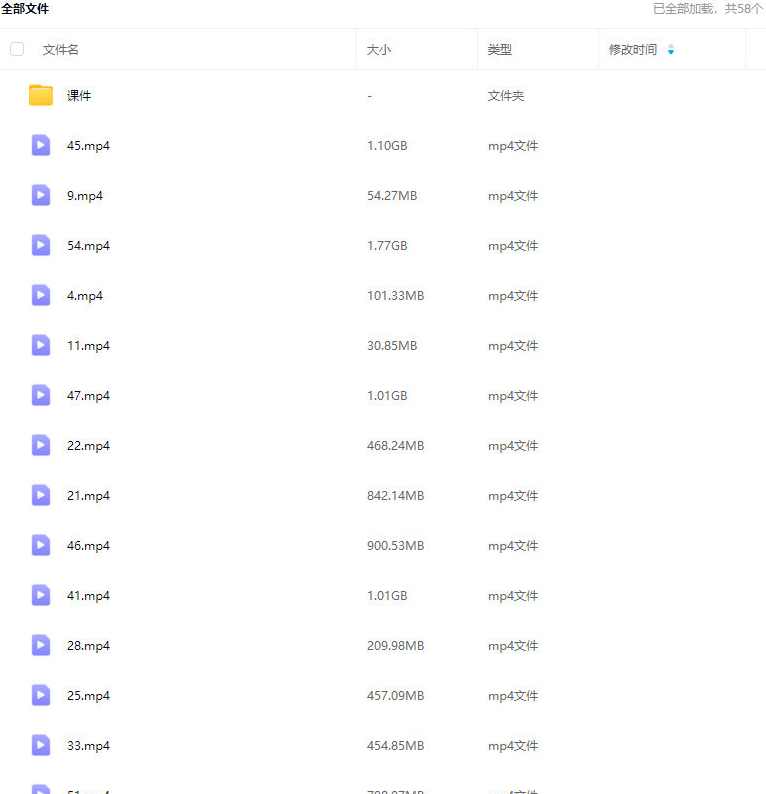
Task: Open the 21.mp4 file name link
Action: coord(88,496)
